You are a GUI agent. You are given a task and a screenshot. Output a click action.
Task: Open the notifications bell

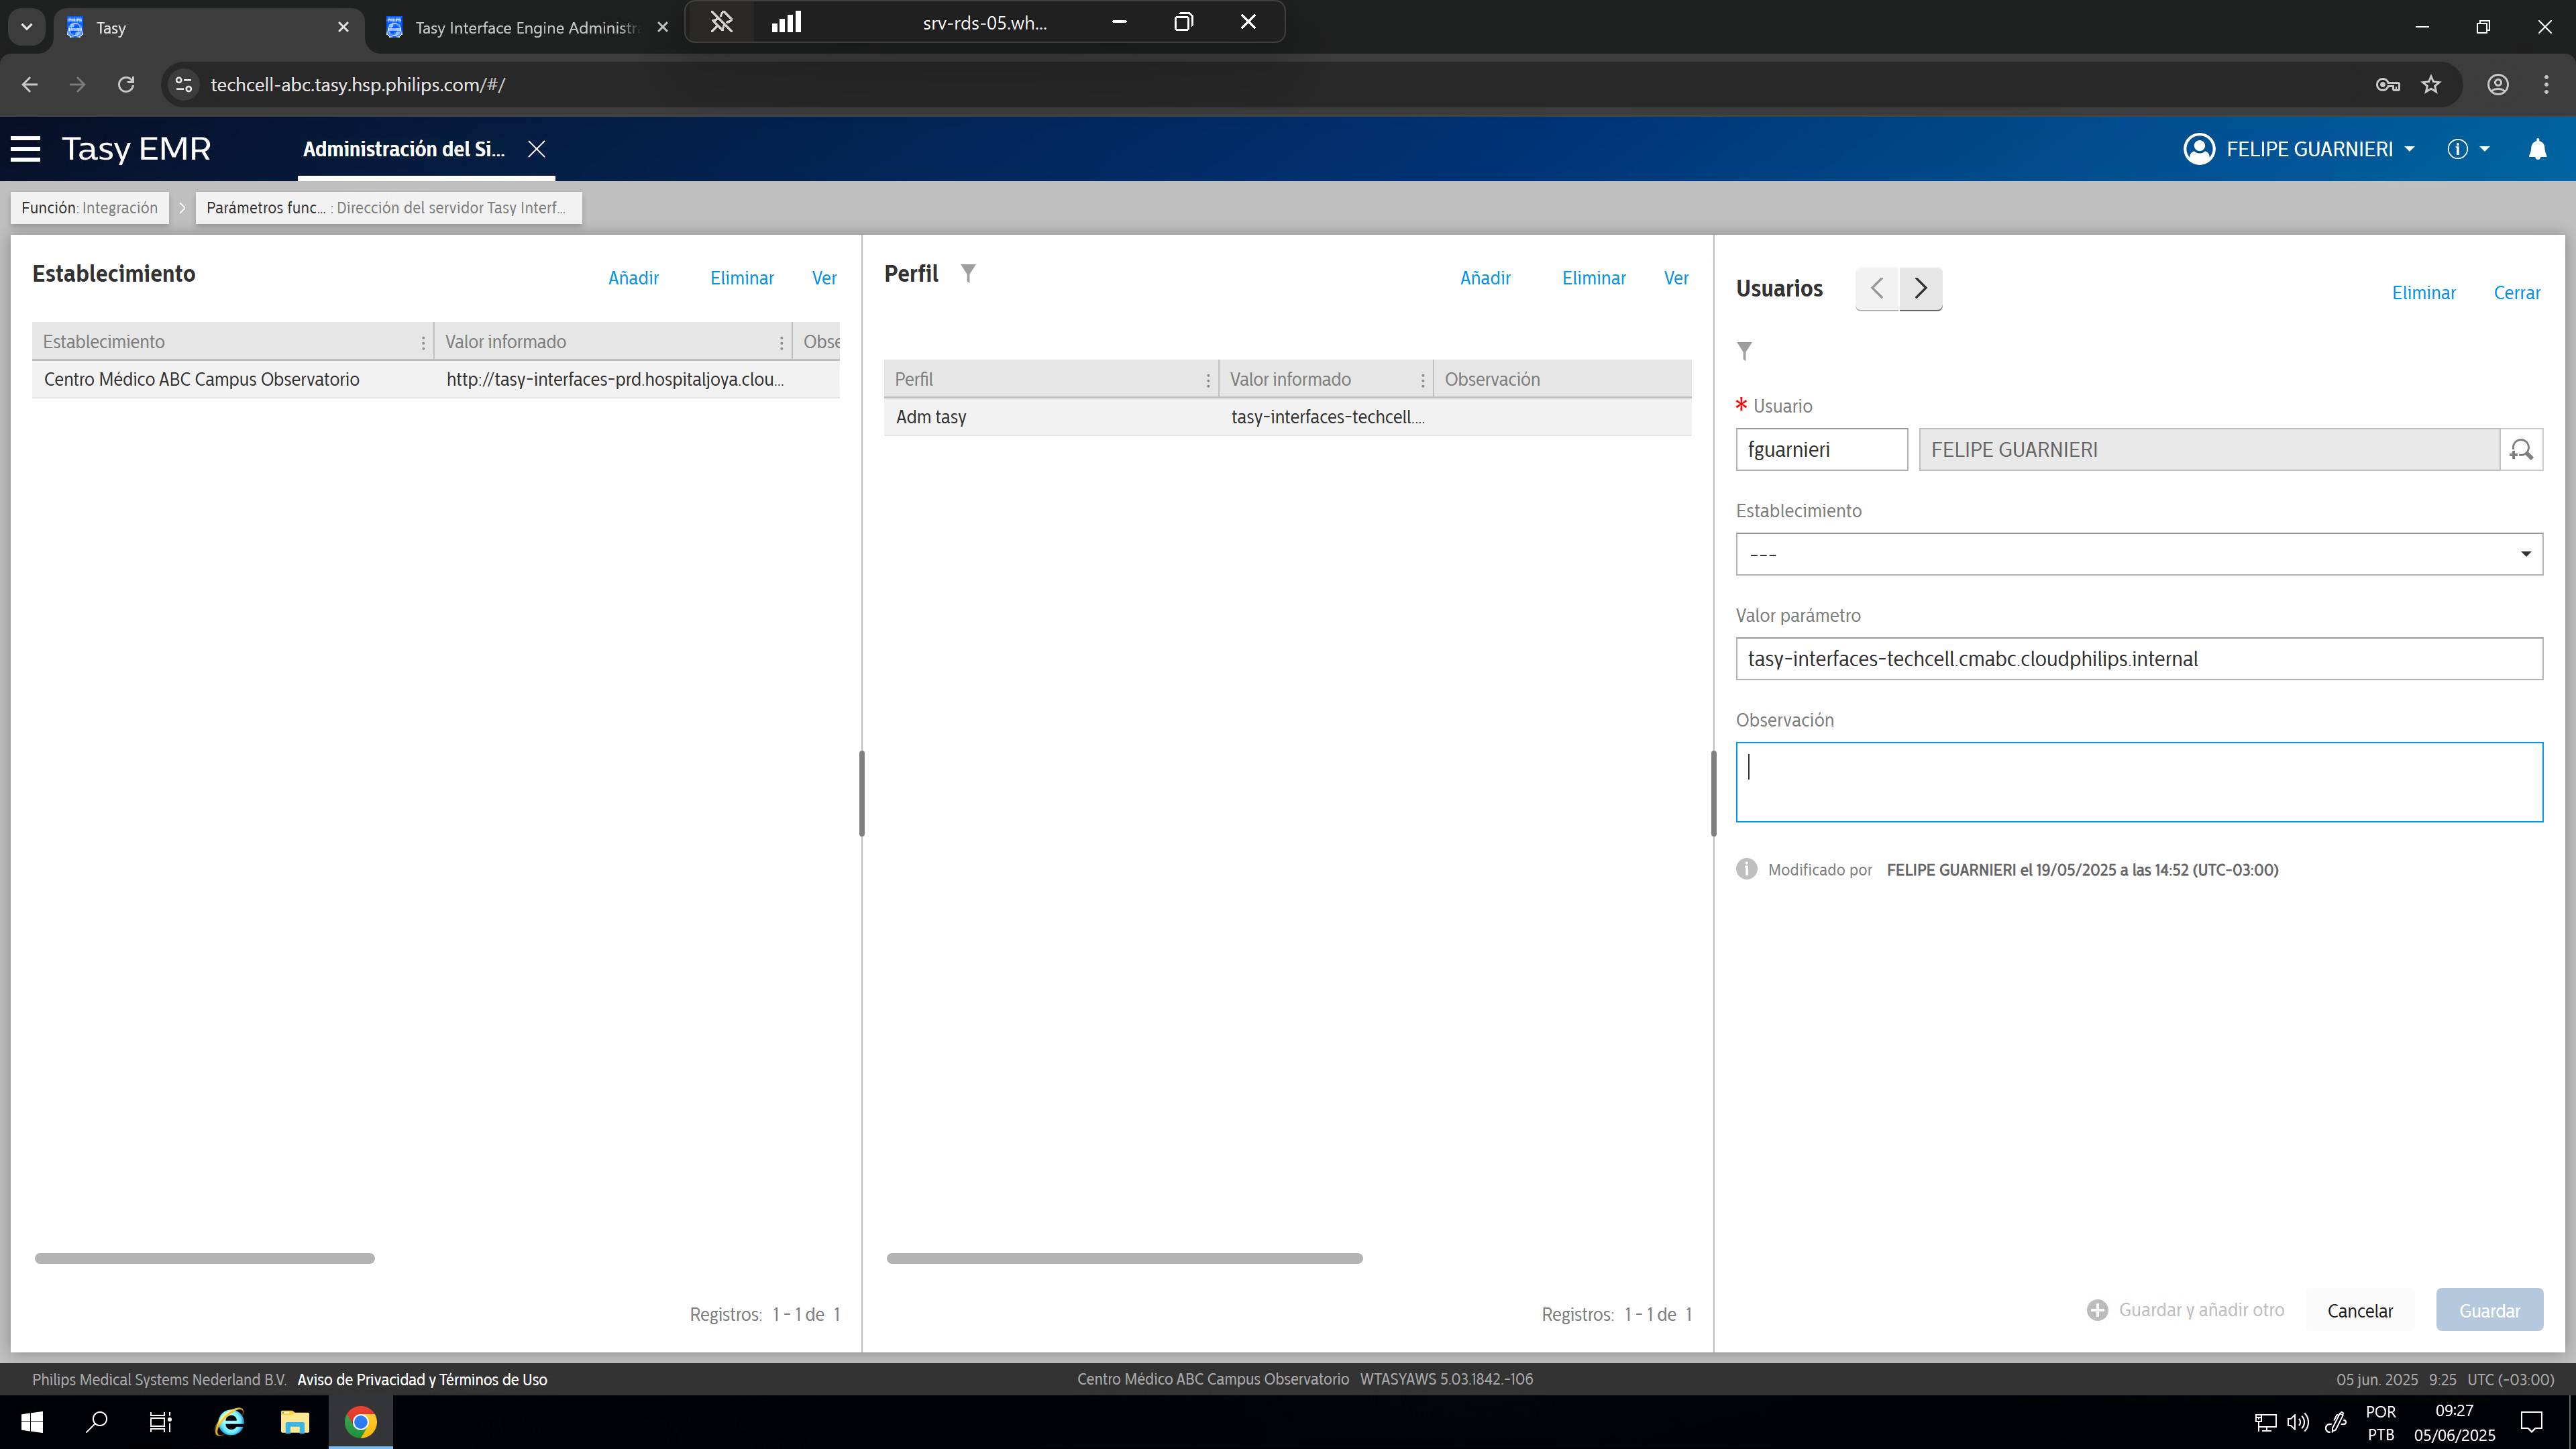coord(2537,149)
